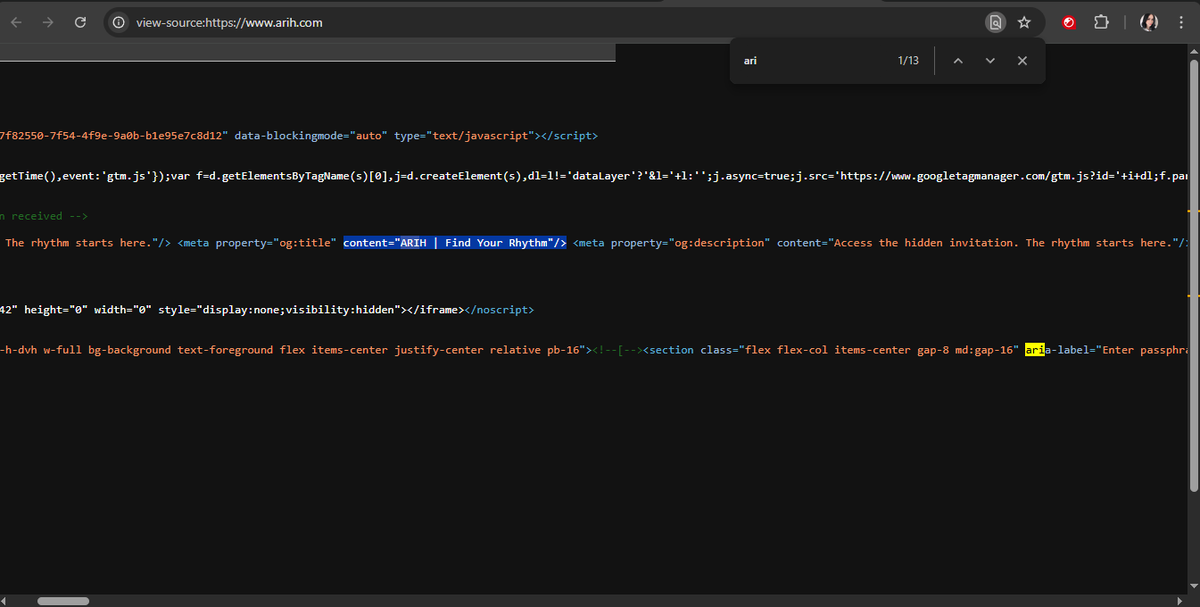
Task: Click the forward navigation arrow
Action: [x=48, y=22]
